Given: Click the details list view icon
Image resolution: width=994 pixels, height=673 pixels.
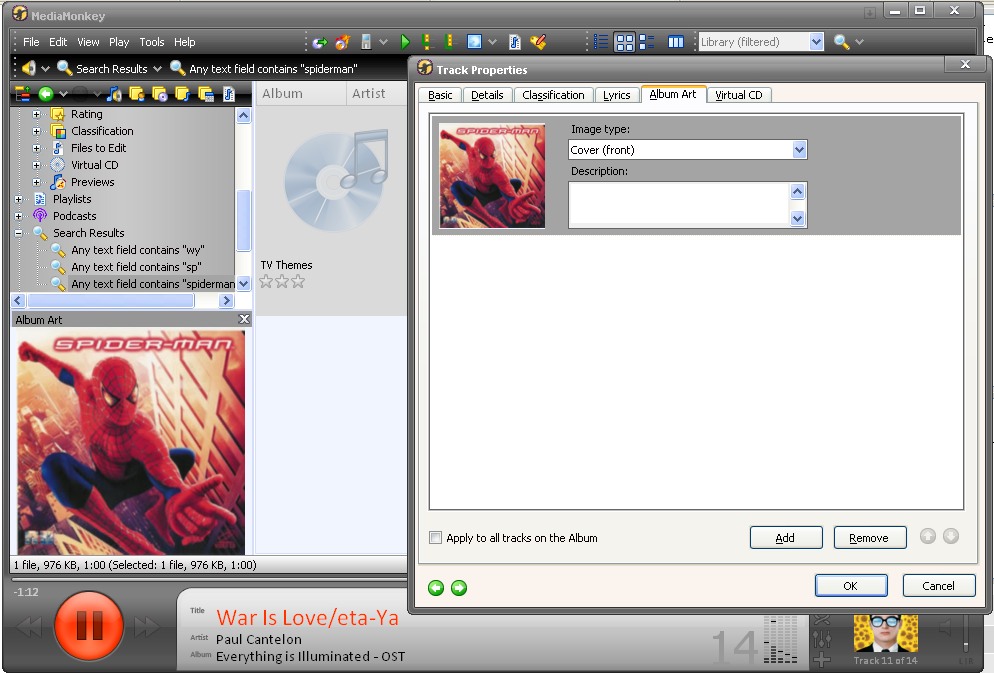Looking at the screenshot, I should 601,42.
